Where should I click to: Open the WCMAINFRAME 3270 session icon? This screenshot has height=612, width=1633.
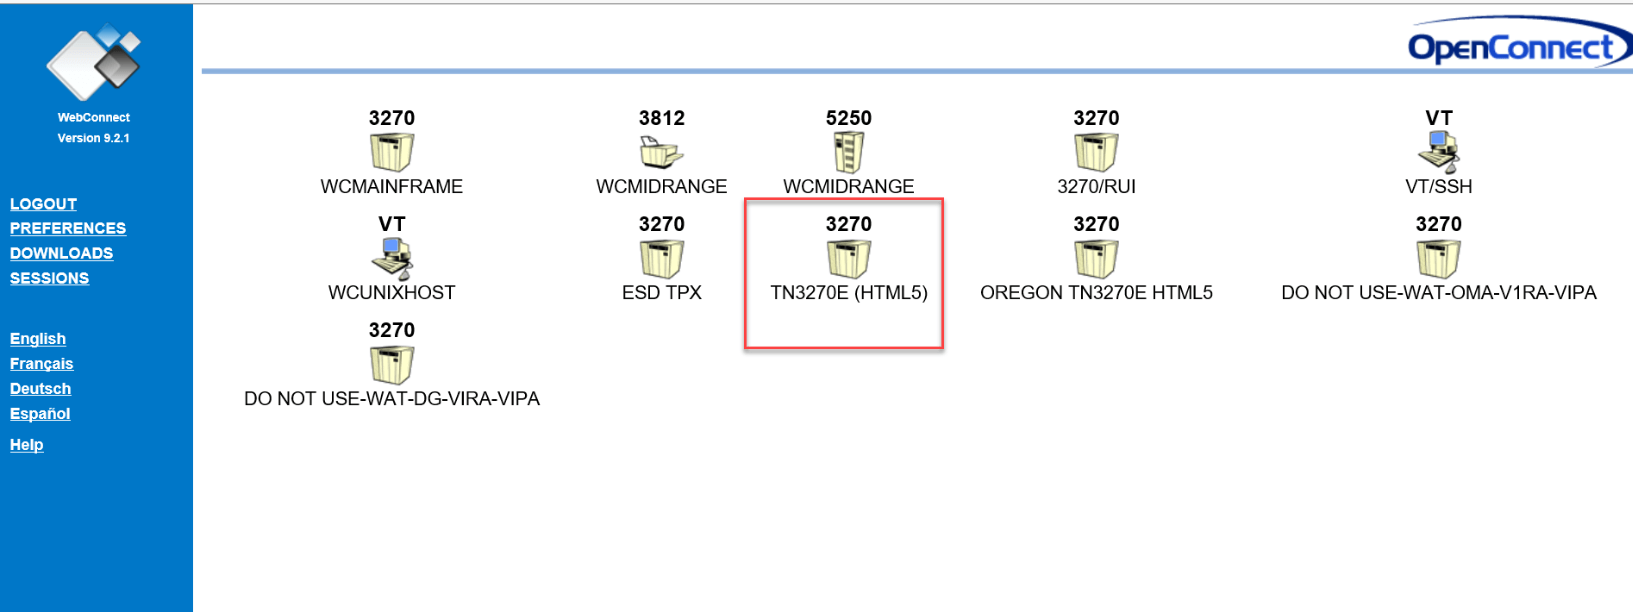tap(392, 153)
